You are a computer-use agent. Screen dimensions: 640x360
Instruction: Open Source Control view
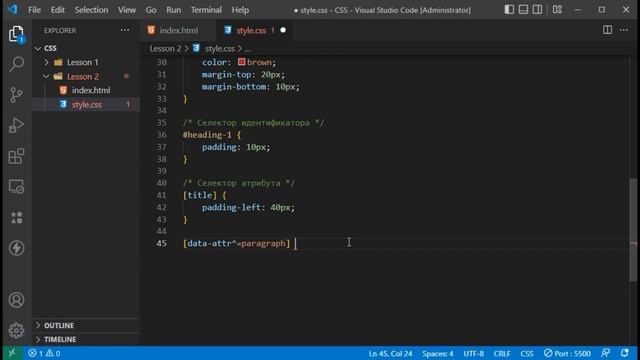tap(16, 95)
